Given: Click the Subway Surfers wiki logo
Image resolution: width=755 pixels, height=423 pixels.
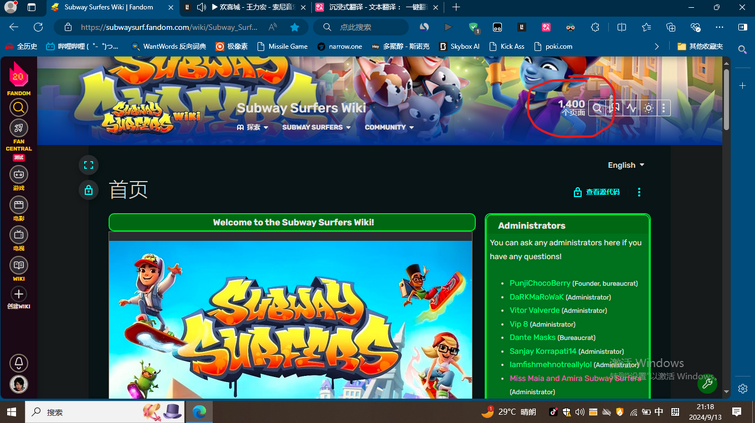Looking at the screenshot, I should (150, 119).
